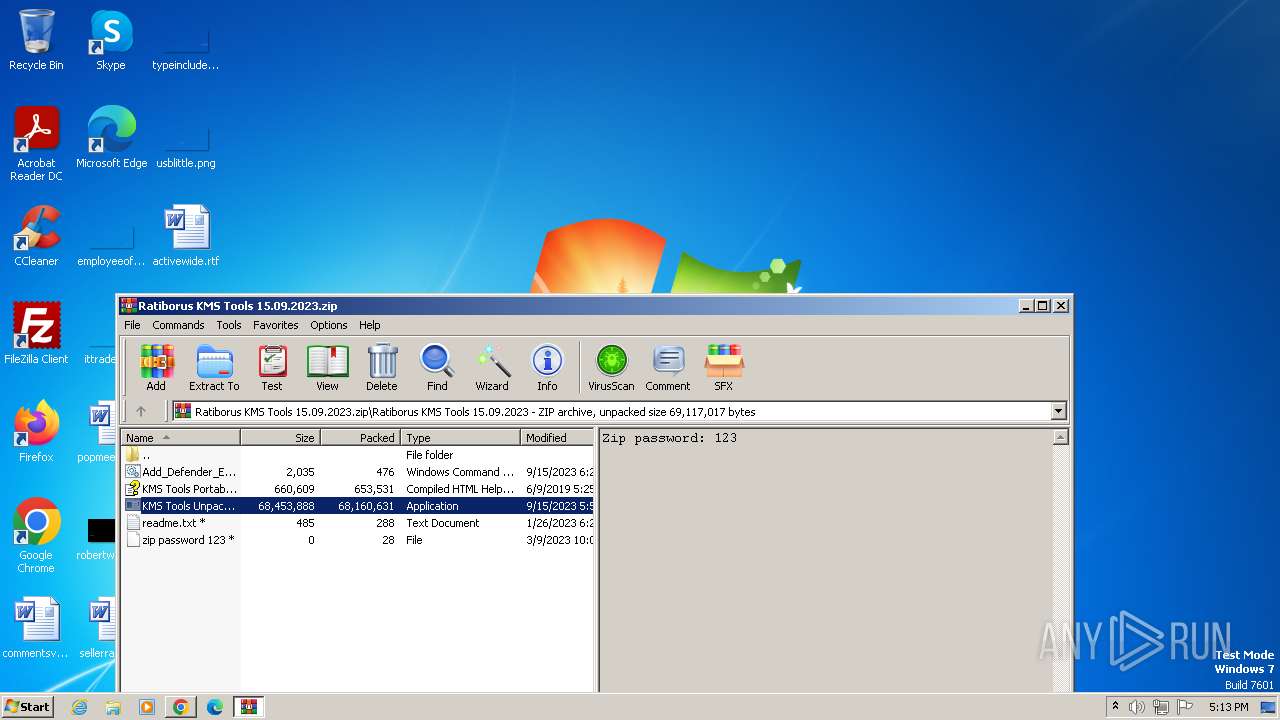This screenshot has width=1280, height=720.
Task: Sort files by Size column
Action: pyautogui.click(x=281, y=437)
